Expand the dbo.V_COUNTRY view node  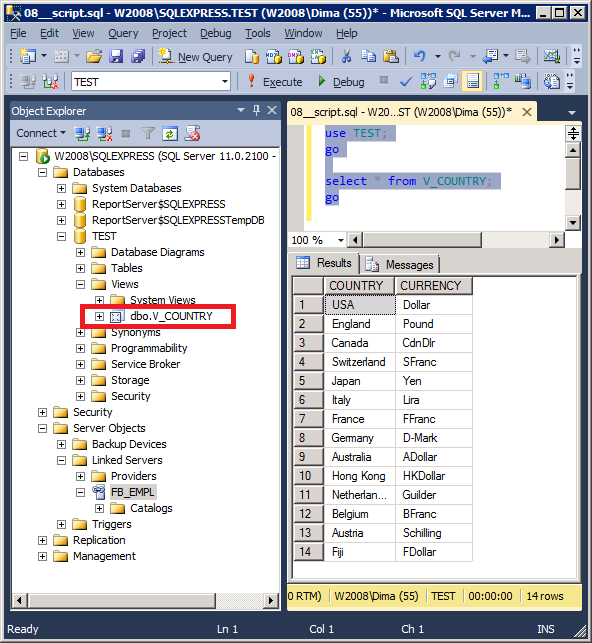pyautogui.click(x=100, y=316)
